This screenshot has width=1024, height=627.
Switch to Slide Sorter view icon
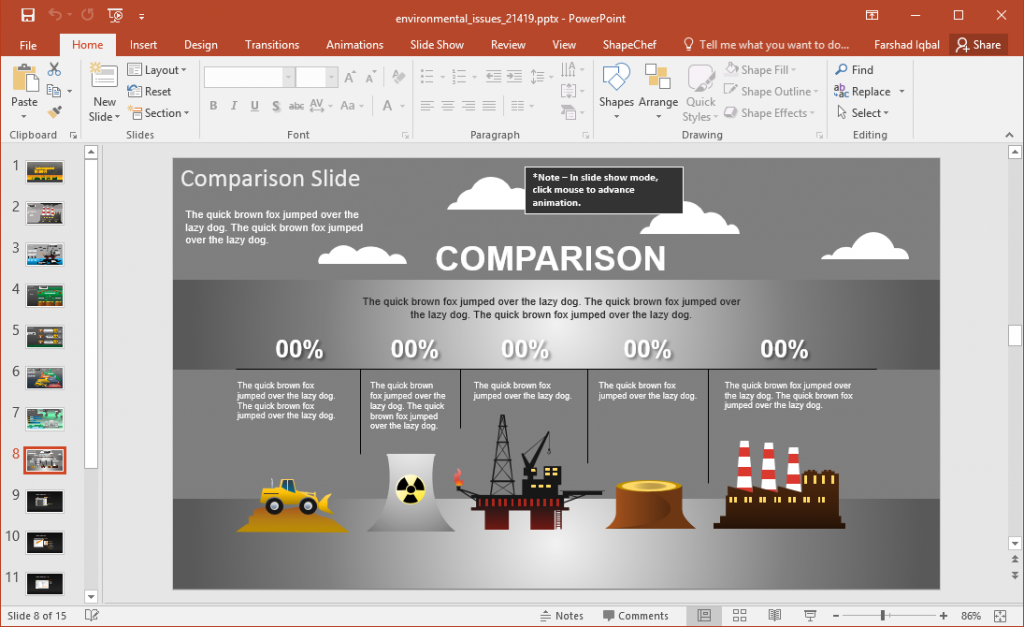tap(738, 615)
